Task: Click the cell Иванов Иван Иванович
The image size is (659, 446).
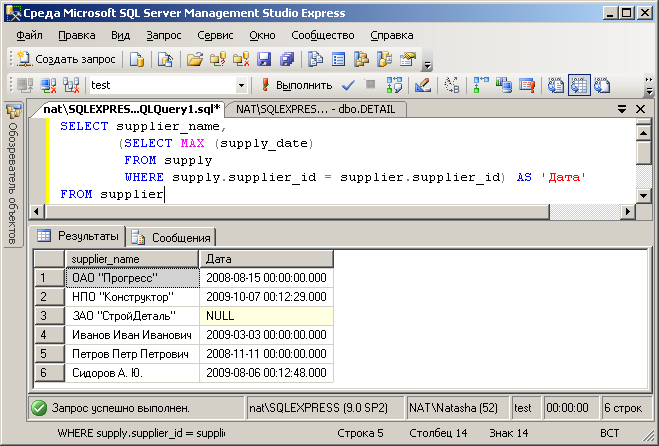Action: [132, 335]
